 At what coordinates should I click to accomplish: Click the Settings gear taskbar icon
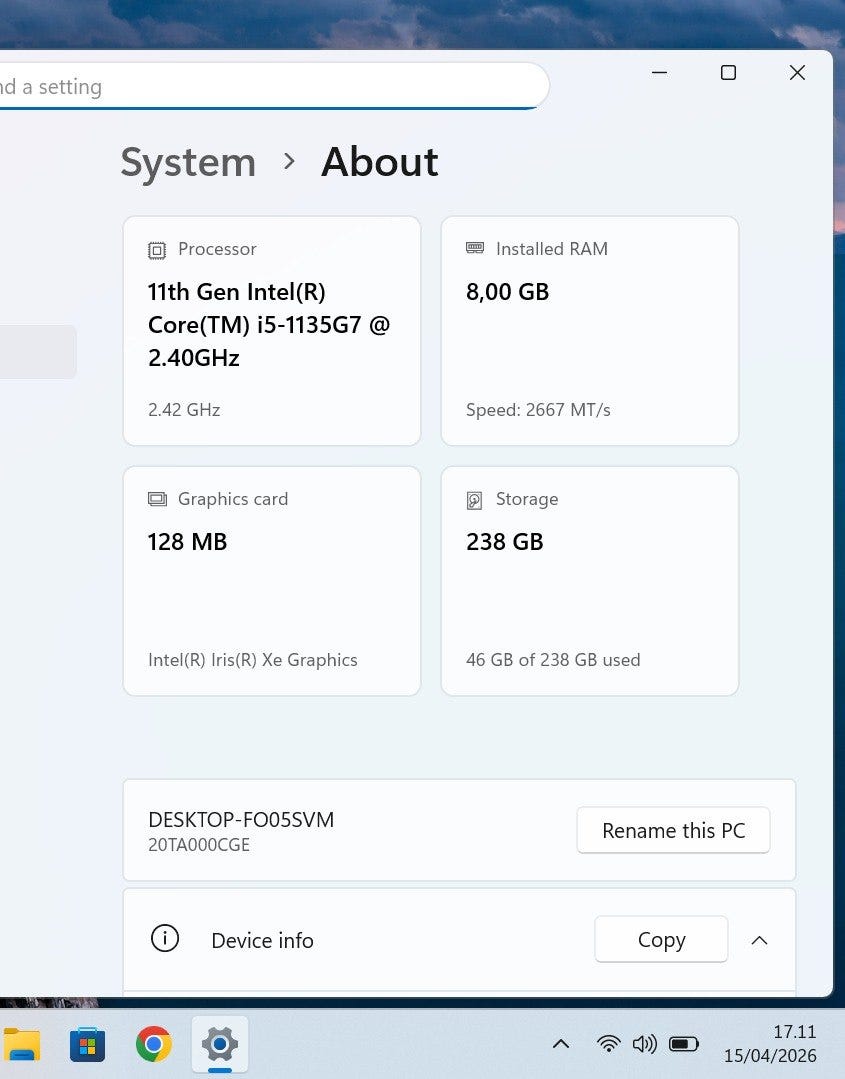click(219, 1045)
